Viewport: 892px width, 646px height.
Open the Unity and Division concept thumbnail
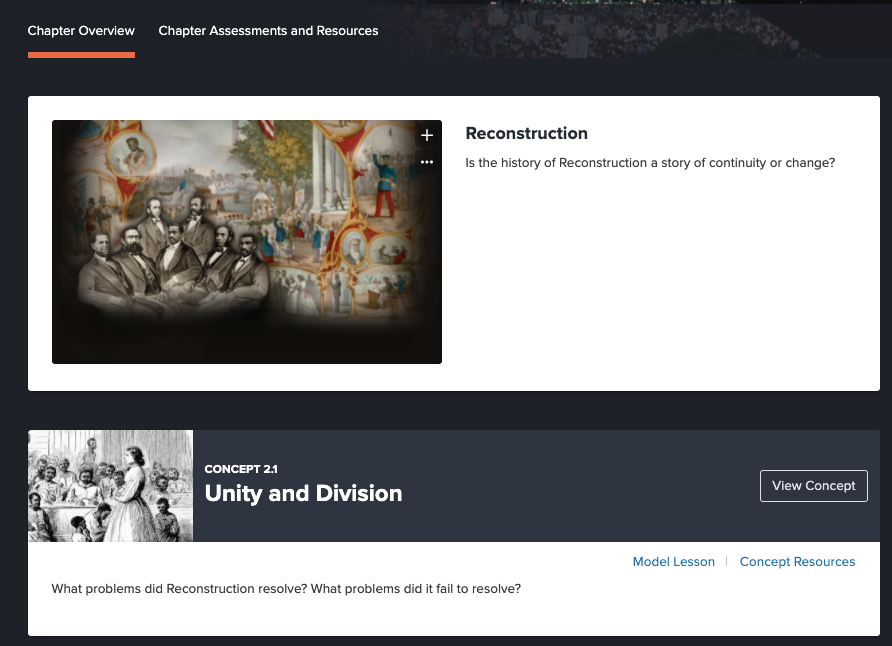[x=111, y=486]
